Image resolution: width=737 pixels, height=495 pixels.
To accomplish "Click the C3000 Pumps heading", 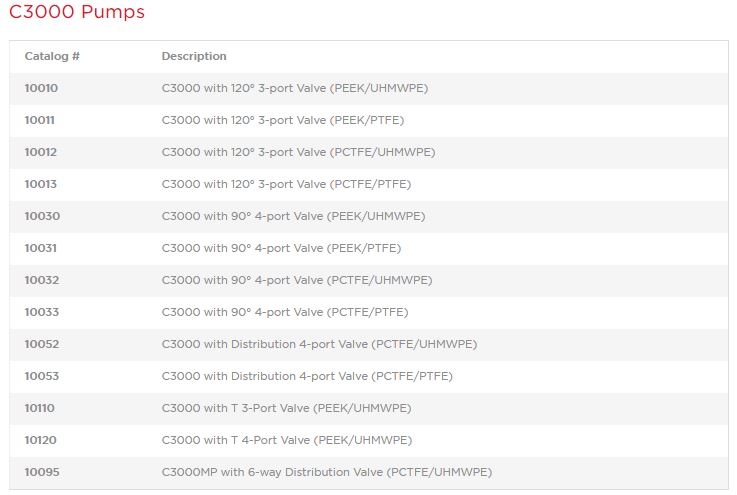I will click(77, 13).
